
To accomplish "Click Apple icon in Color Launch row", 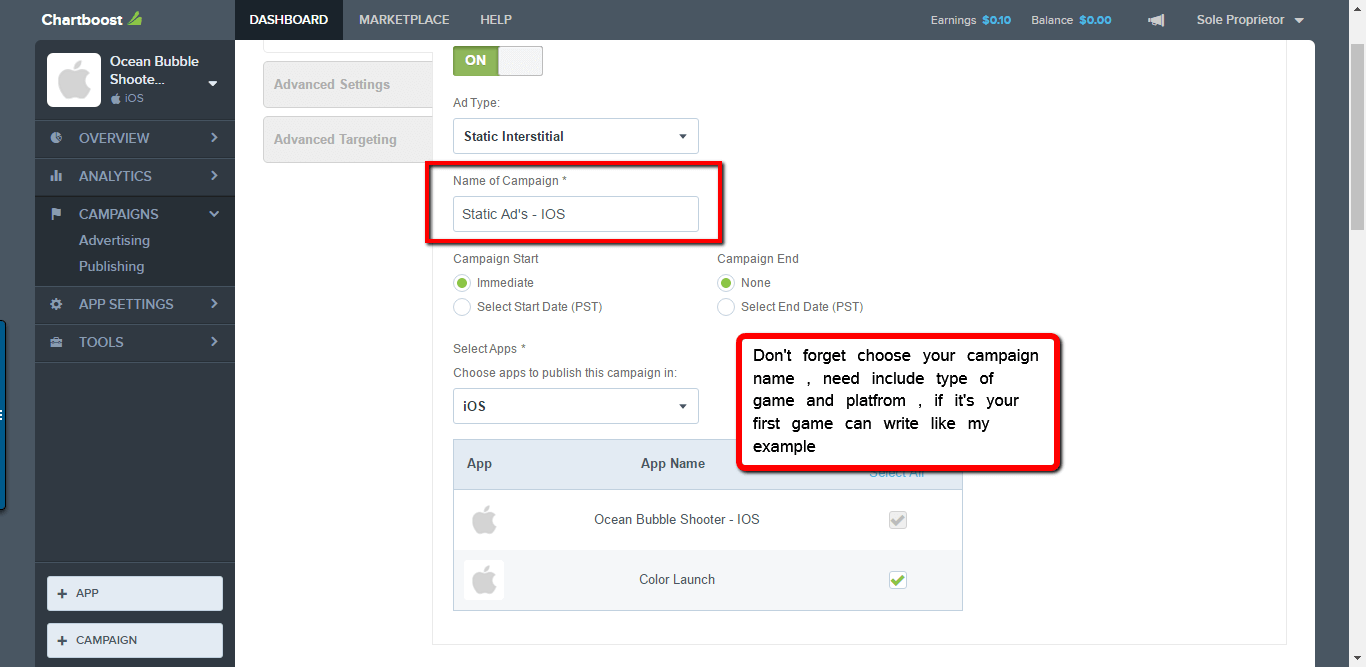I will (484, 580).
